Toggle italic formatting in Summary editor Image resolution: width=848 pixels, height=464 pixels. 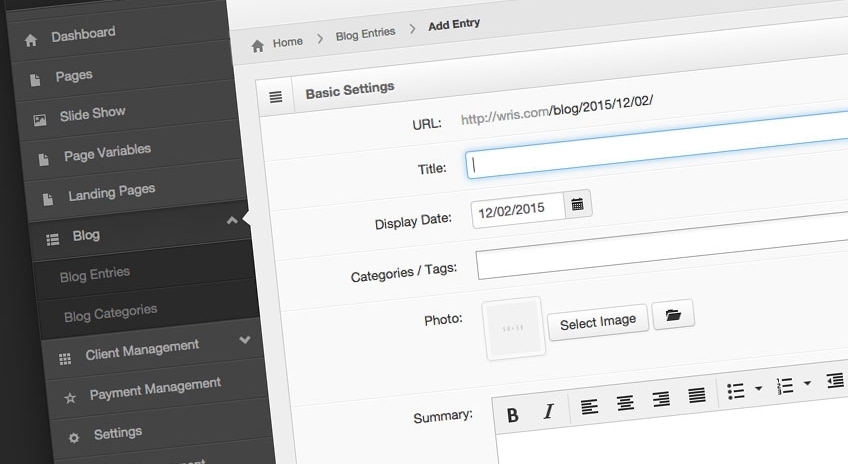pos(548,411)
